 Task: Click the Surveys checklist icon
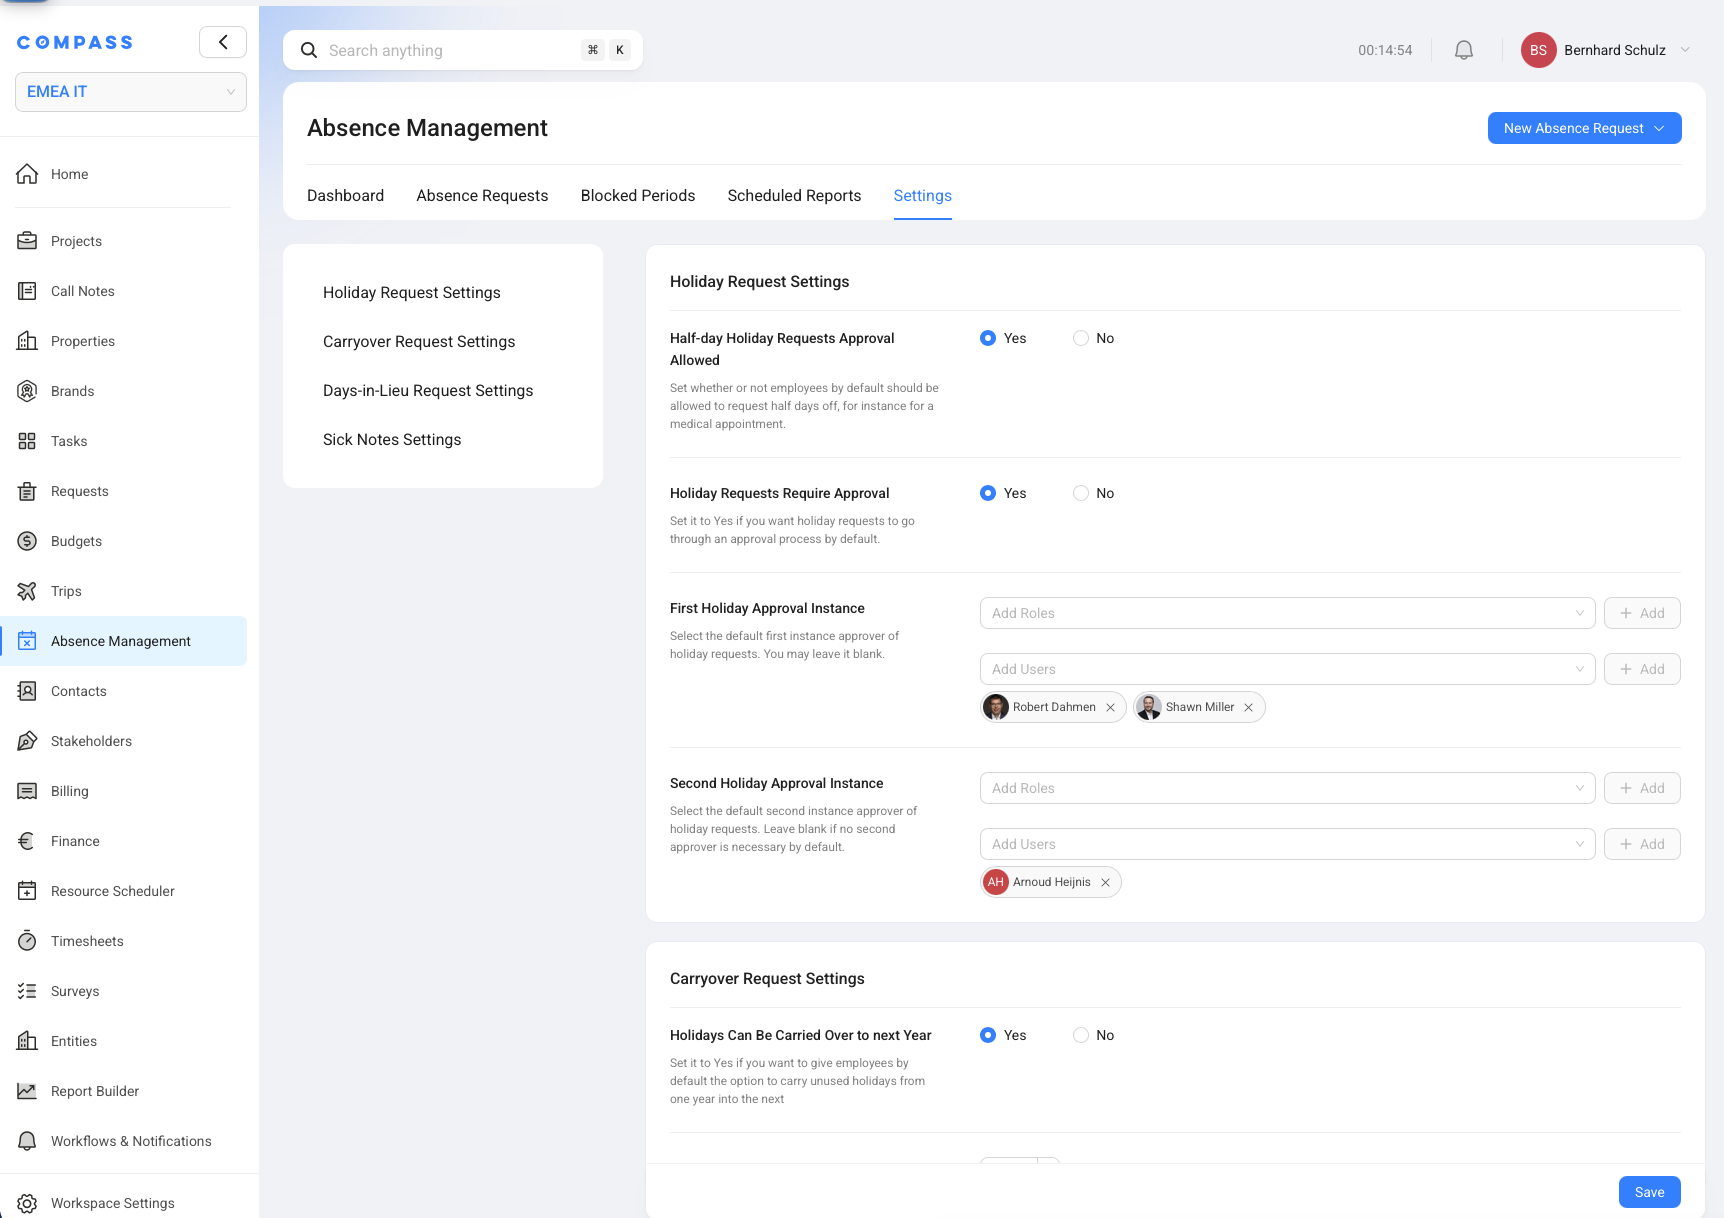coord(27,991)
